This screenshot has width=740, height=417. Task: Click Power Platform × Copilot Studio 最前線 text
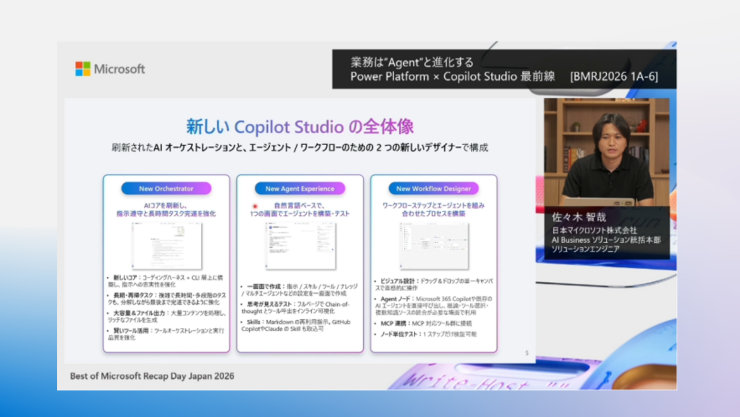[x=453, y=76]
